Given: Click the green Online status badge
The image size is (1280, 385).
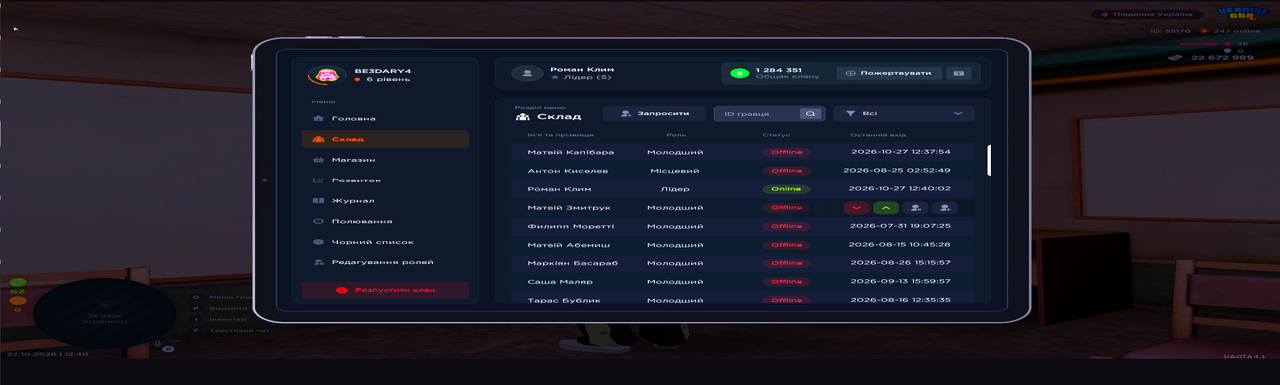Looking at the screenshot, I should (786, 189).
